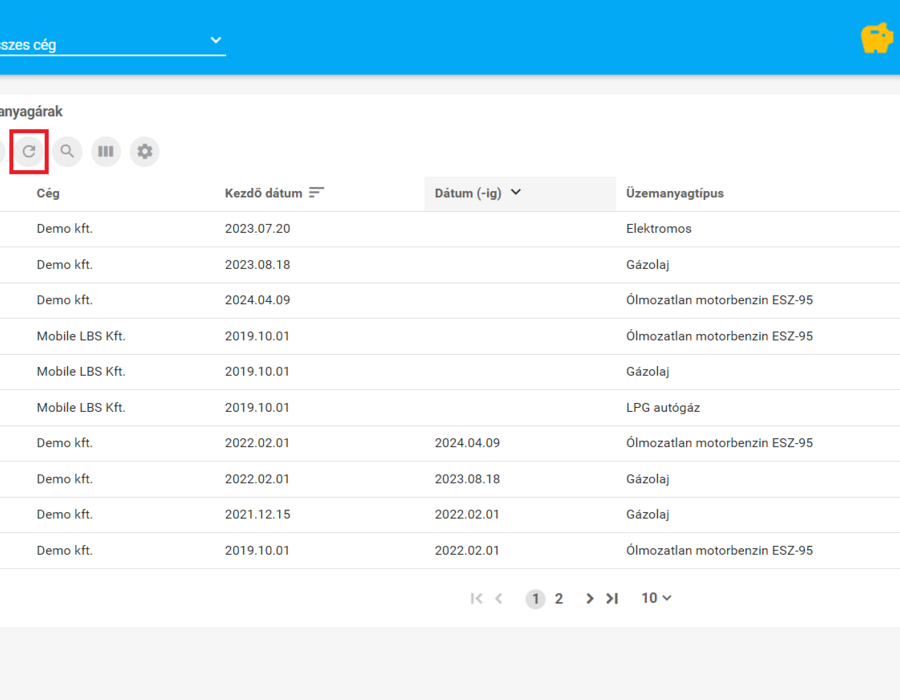Refresh the fuel price table
The width and height of the screenshot is (900, 700).
tap(29, 151)
